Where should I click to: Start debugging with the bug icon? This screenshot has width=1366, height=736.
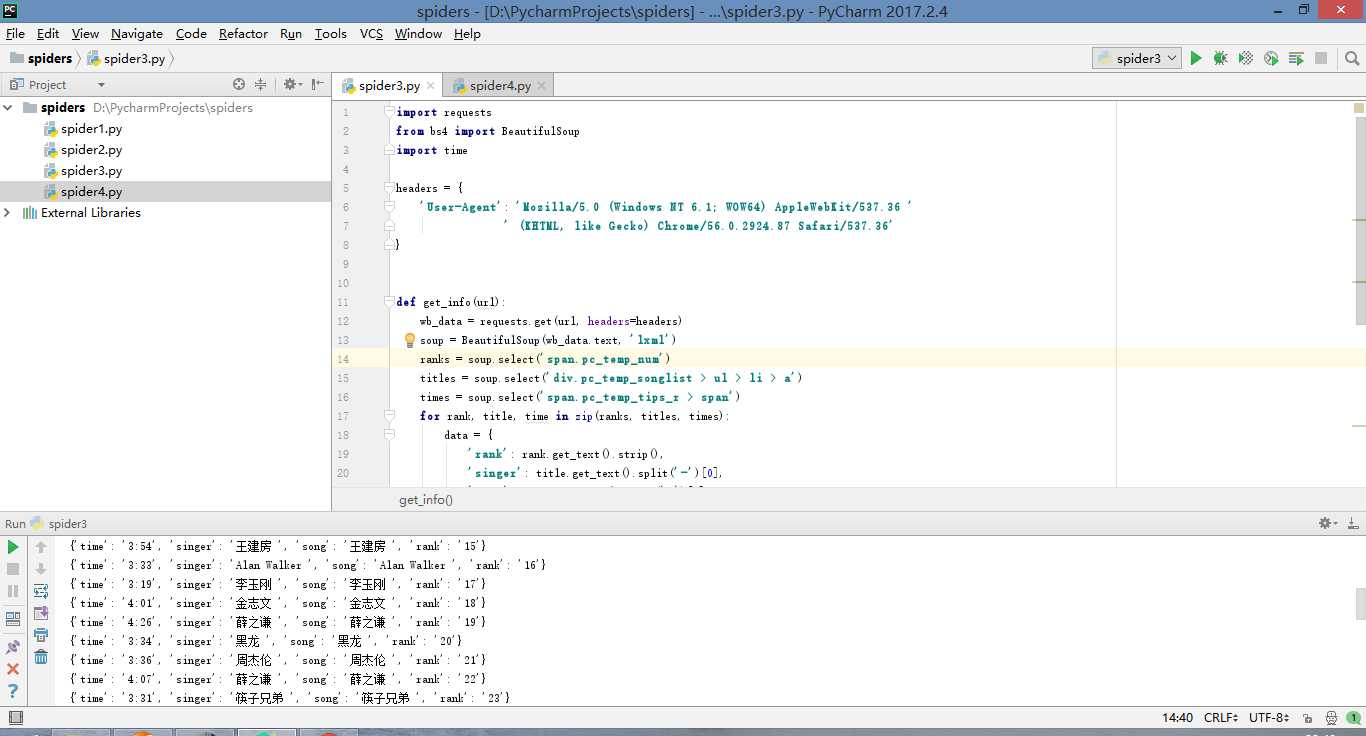[1220, 59]
